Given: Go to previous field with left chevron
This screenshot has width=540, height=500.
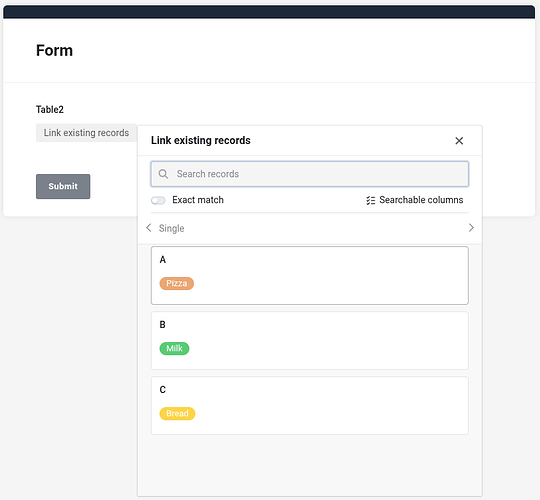Looking at the screenshot, I should tap(148, 228).
